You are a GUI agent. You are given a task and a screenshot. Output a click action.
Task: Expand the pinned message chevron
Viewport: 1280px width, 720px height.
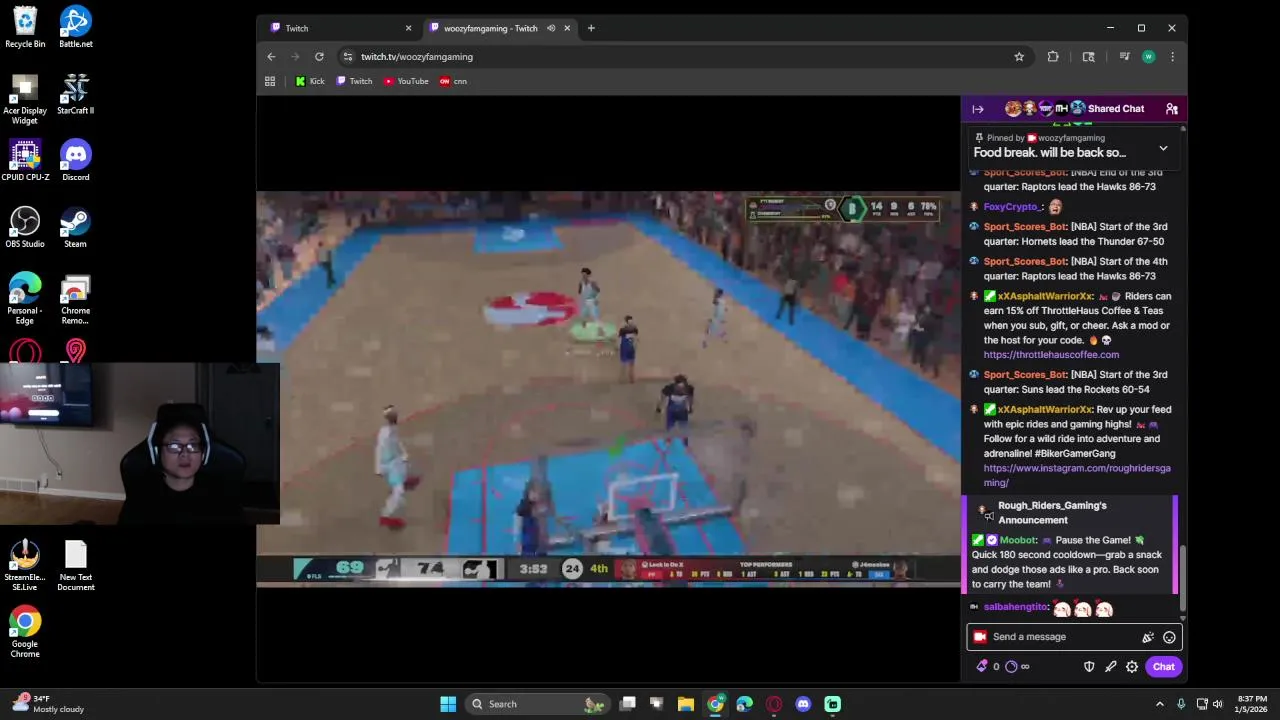(1163, 148)
